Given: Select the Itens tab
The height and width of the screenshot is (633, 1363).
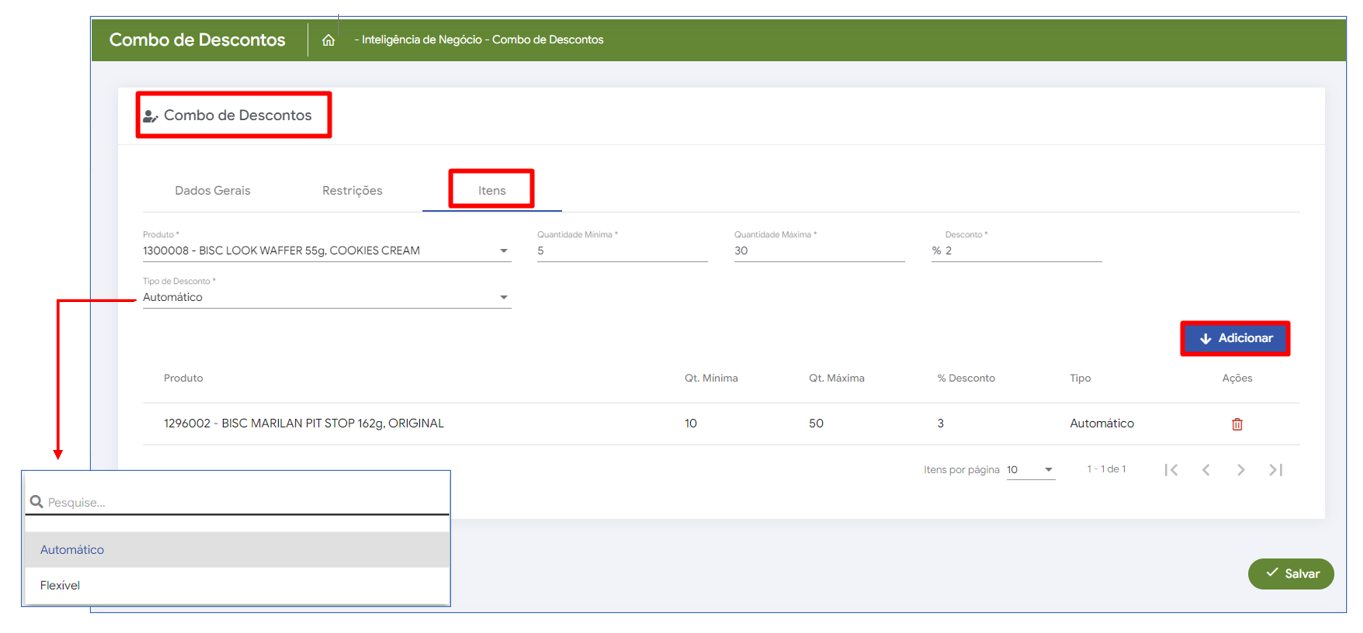Looking at the screenshot, I should [x=491, y=190].
